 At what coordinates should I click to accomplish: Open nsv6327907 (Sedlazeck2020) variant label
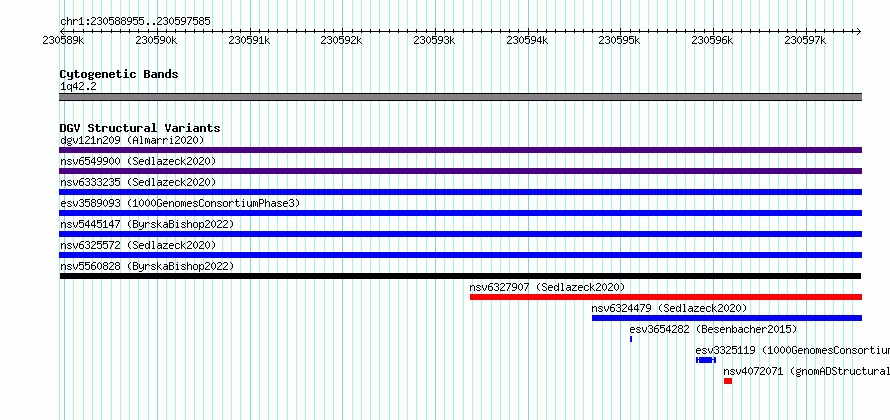click(547, 287)
